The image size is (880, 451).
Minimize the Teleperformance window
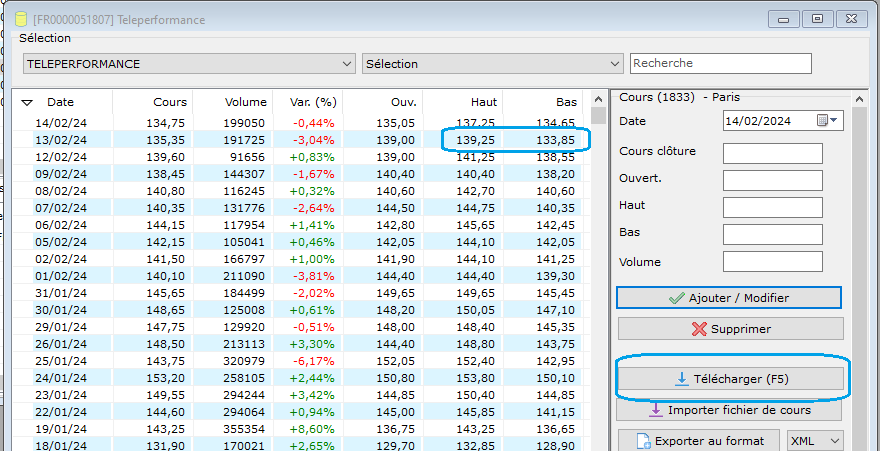click(x=784, y=19)
